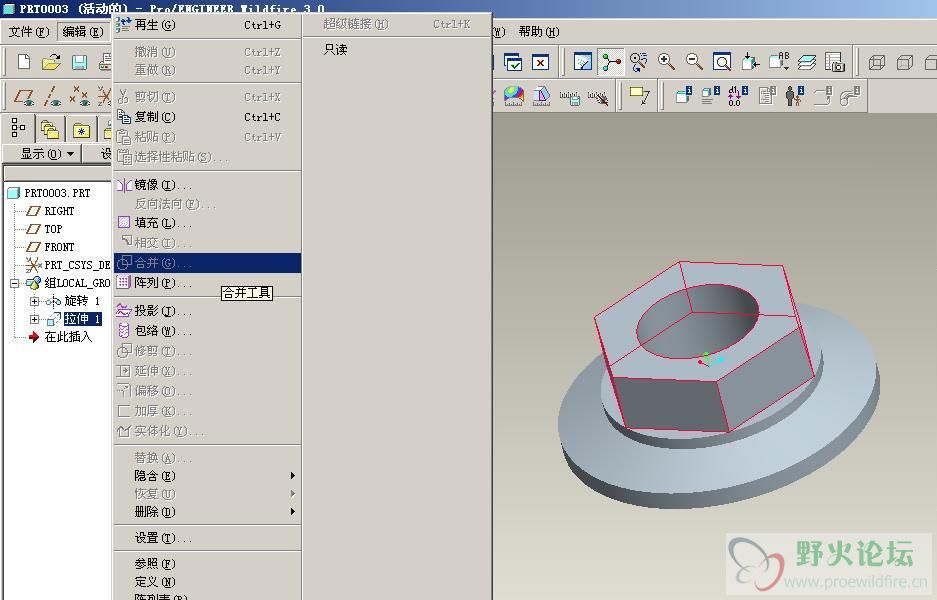Open the 删除(D) submenu
Image resolution: width=937 pixels, height=600 pixels.
[x=207, y=512]
